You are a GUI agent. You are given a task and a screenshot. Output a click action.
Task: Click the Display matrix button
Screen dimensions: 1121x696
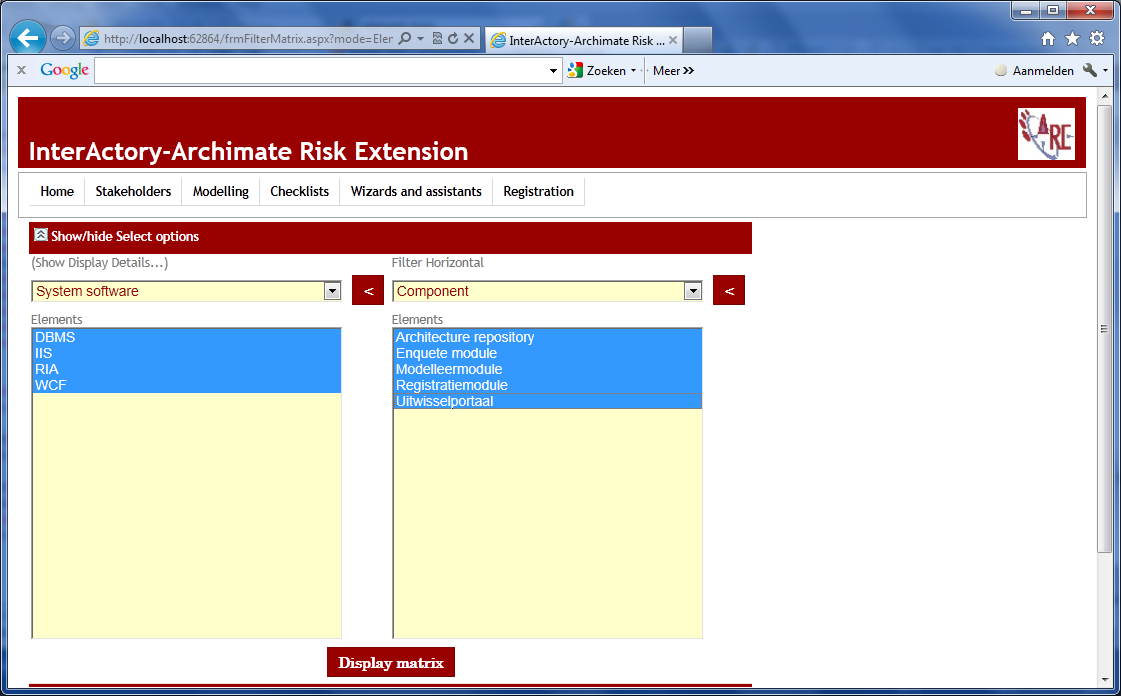pos(391,663)
